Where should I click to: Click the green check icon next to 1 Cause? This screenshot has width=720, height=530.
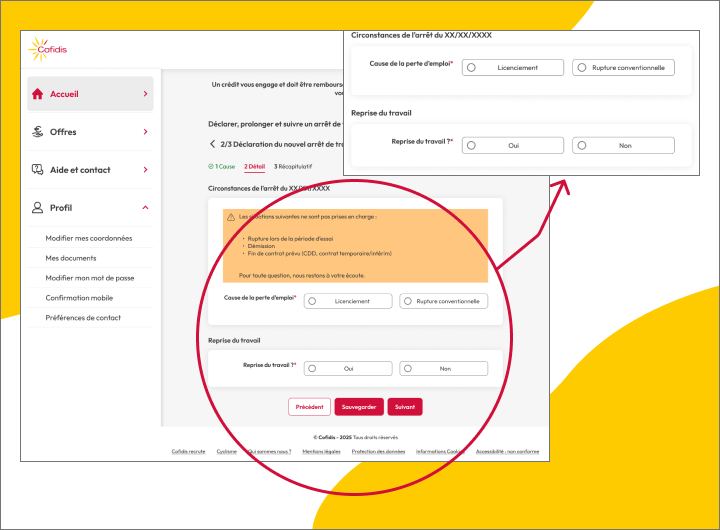click(x=211, y=166)
